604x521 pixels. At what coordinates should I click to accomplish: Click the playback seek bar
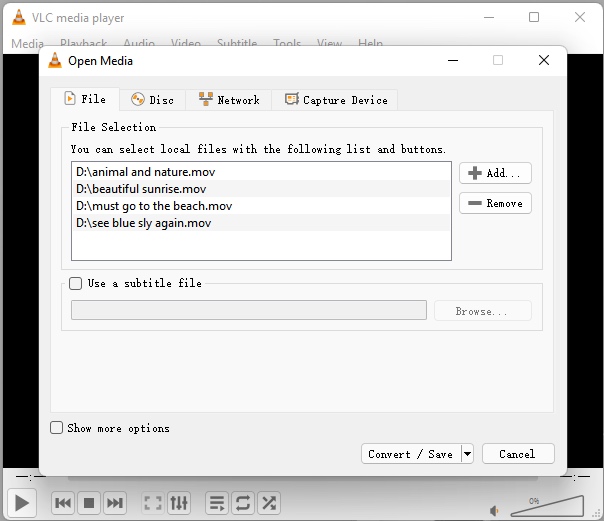coord(303,478)
